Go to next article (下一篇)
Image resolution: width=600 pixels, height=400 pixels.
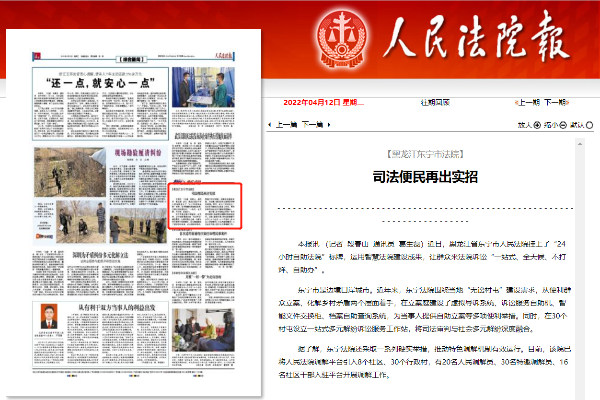pos(312,126)
